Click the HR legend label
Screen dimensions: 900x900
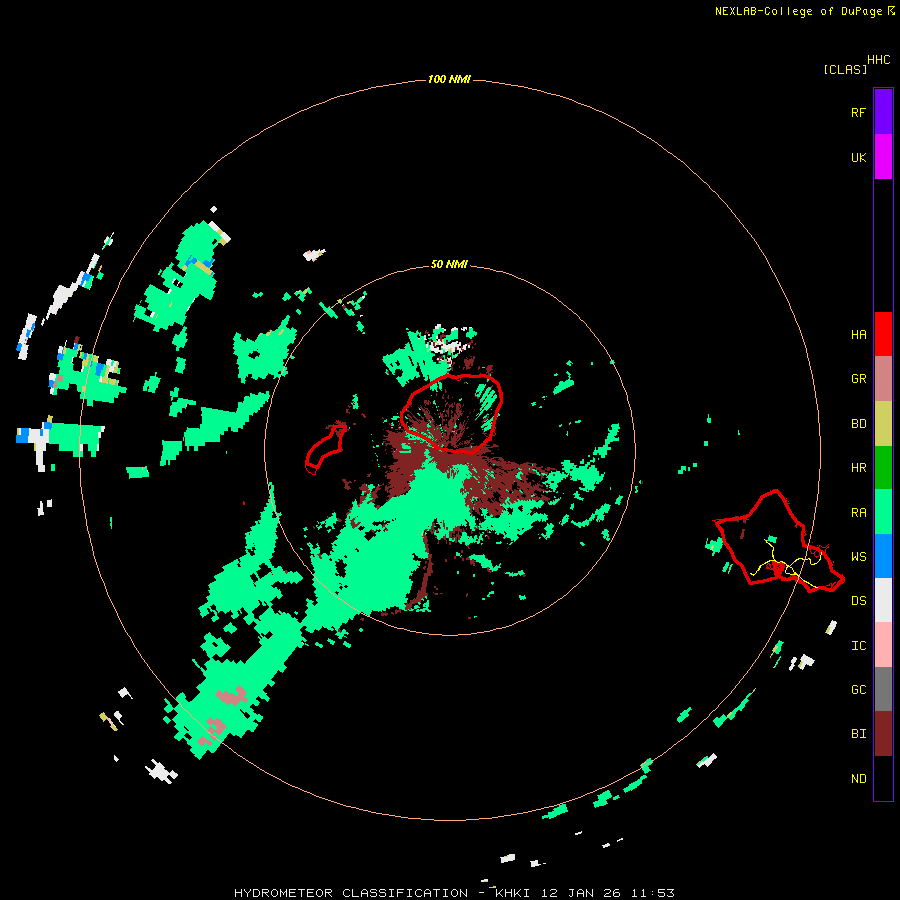pyautogui.click(x=858, y=468)
